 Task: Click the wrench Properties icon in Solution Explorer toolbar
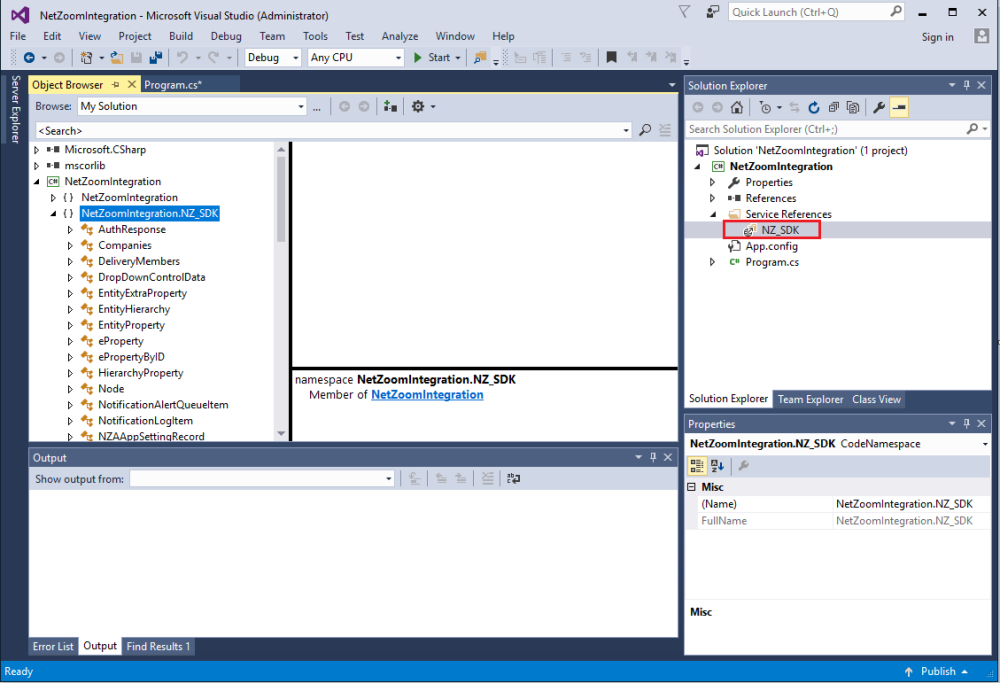coord(879,107)
